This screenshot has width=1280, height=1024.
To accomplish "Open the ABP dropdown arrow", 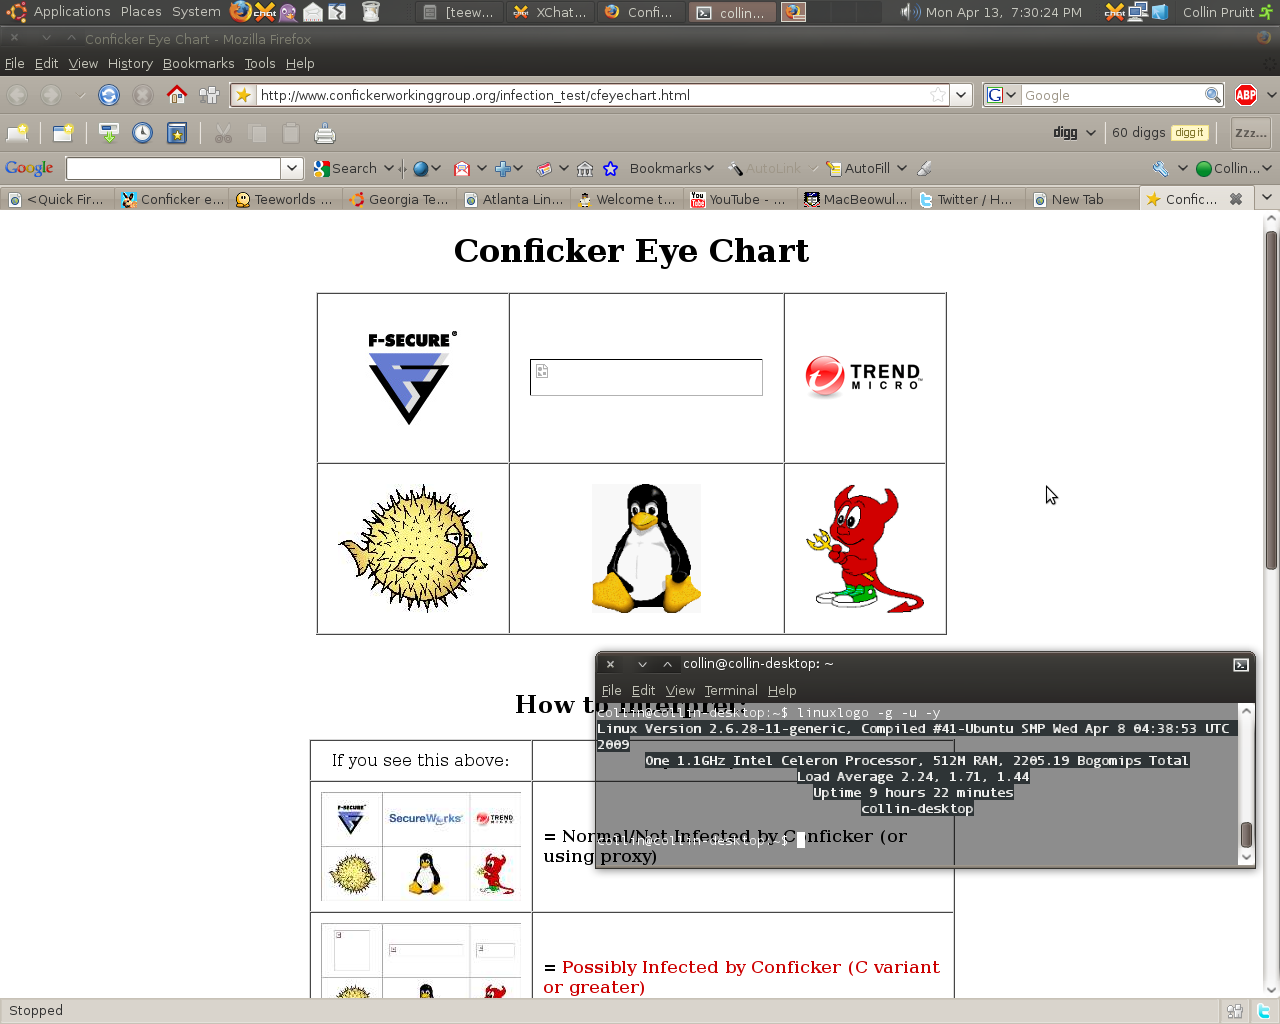I will pyautogui.click(x=1271, y=95).
